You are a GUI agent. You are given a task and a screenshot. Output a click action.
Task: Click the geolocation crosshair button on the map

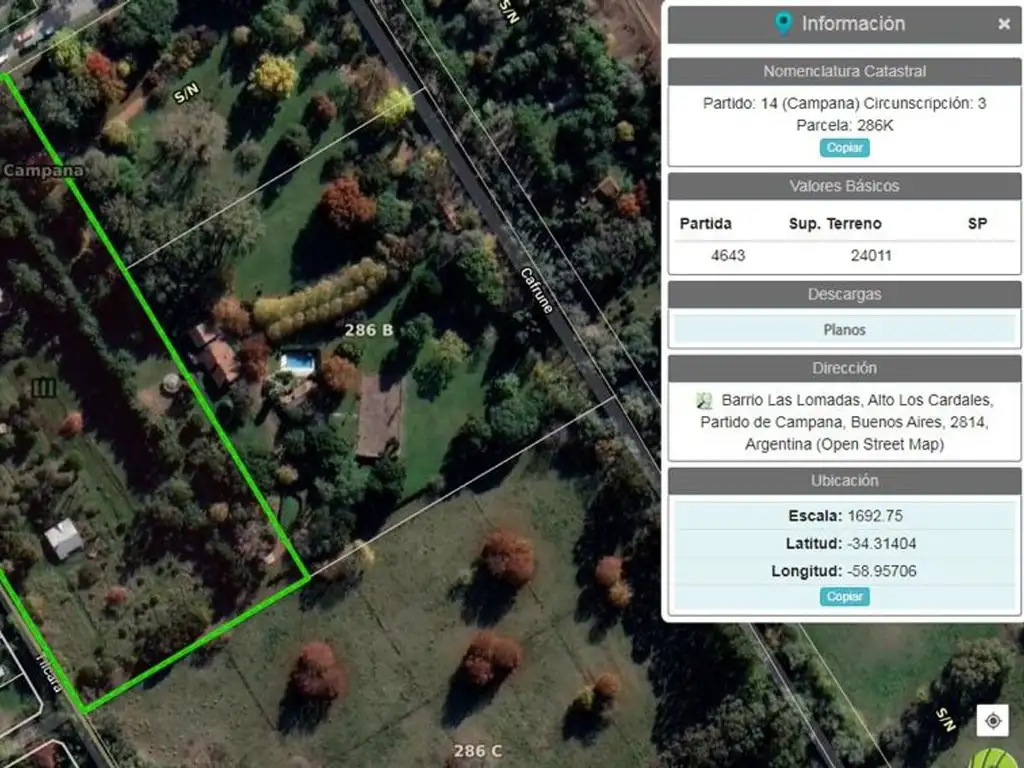point(993,720)
